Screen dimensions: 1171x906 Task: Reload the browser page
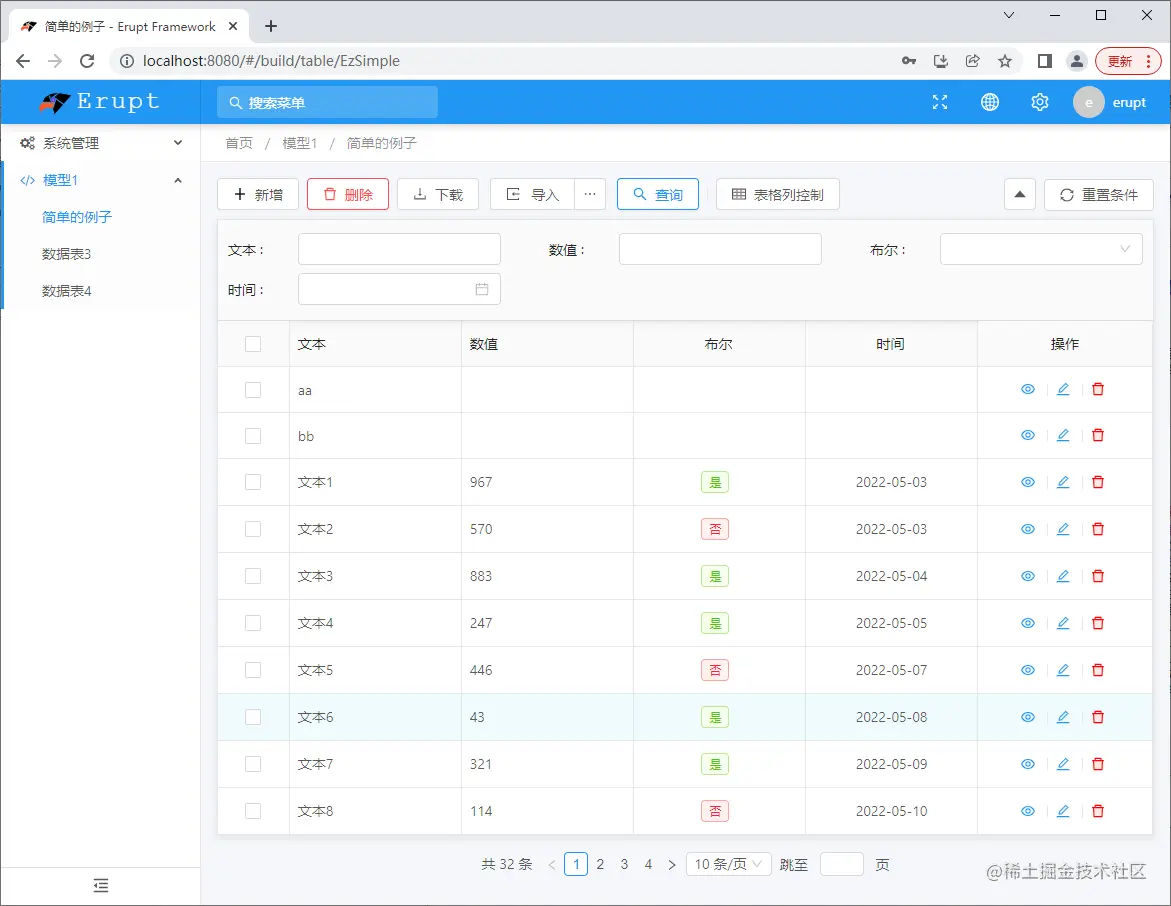point(87,61)
